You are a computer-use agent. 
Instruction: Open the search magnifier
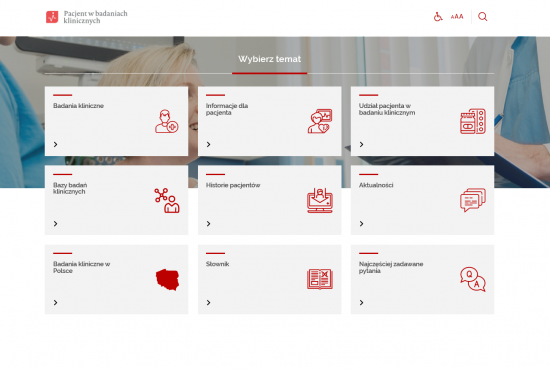[483, 16]
